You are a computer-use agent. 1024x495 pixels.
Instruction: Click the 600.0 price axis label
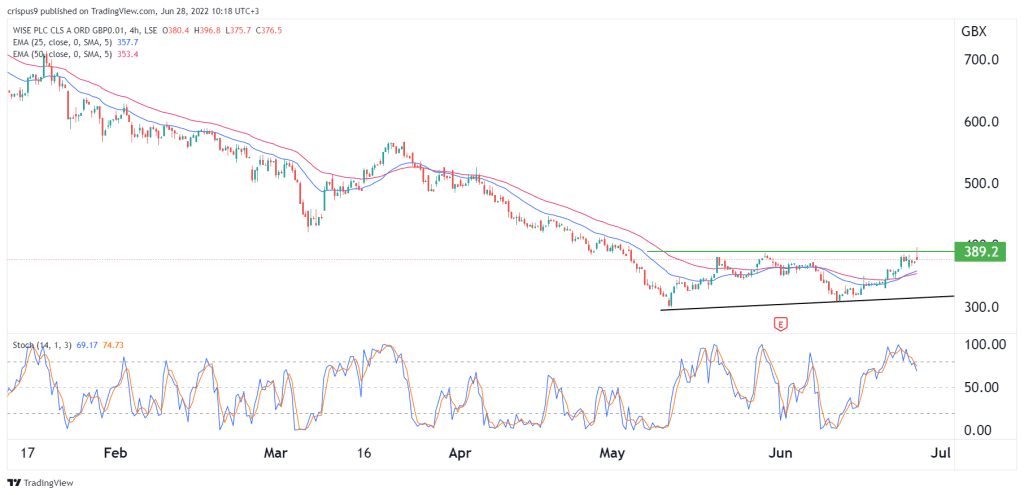coord(980,122)
